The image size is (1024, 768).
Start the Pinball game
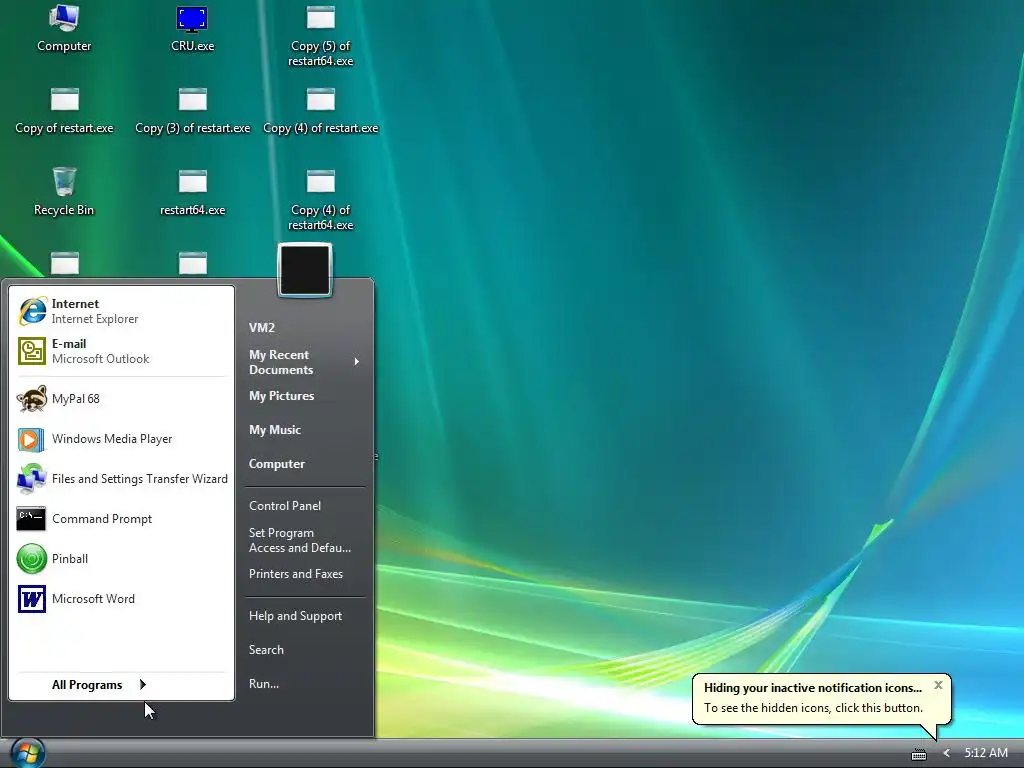pos(122,558)
